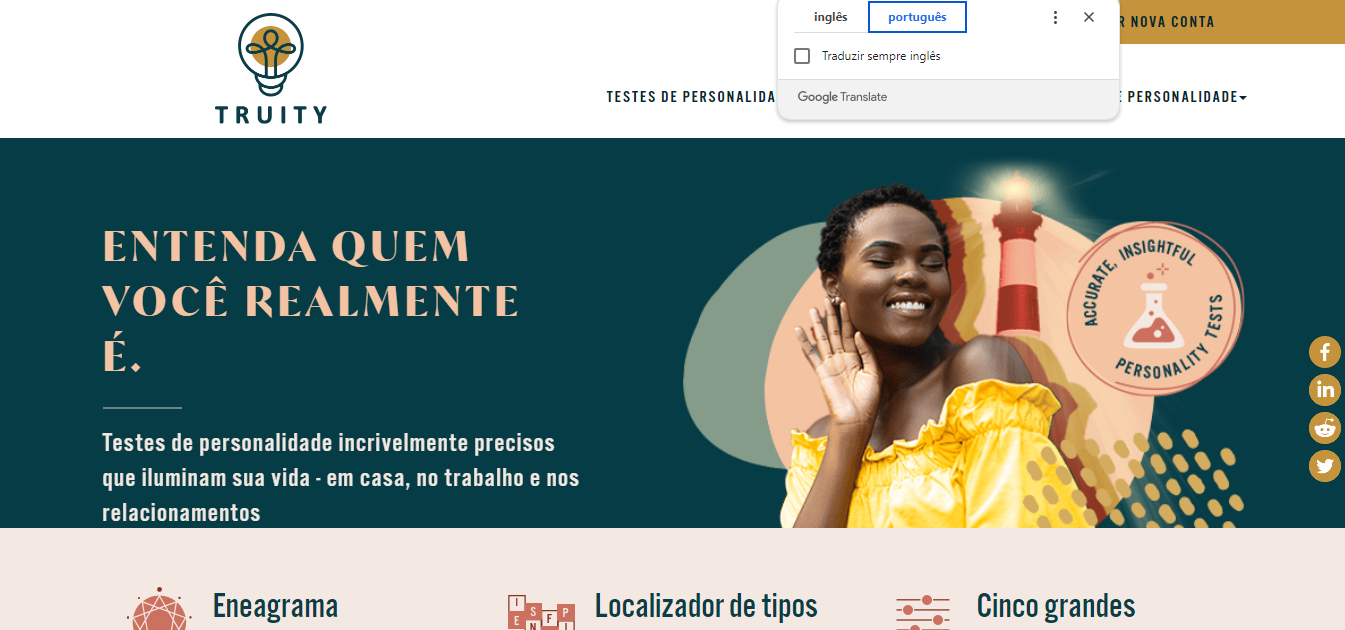
Task: Open Localizador de tipos link
Action: 706,606
